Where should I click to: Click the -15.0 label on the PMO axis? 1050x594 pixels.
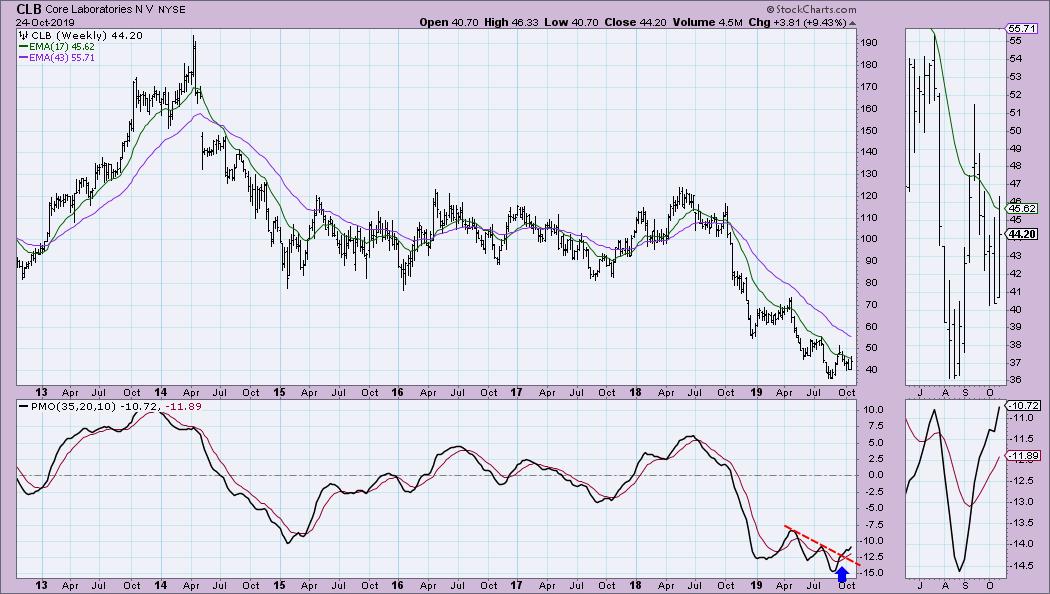click(x=873, y=573)
